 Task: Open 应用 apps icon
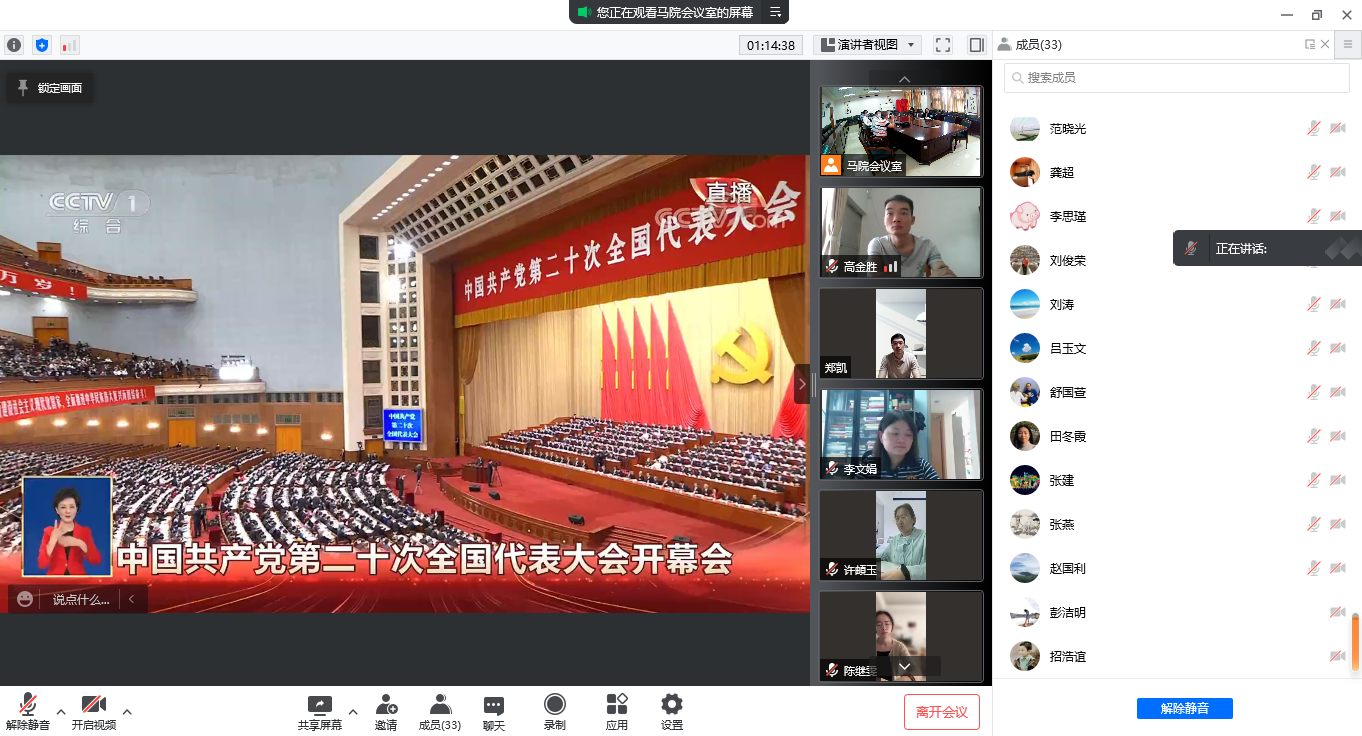pyautogui.click(x=617, y=711)
